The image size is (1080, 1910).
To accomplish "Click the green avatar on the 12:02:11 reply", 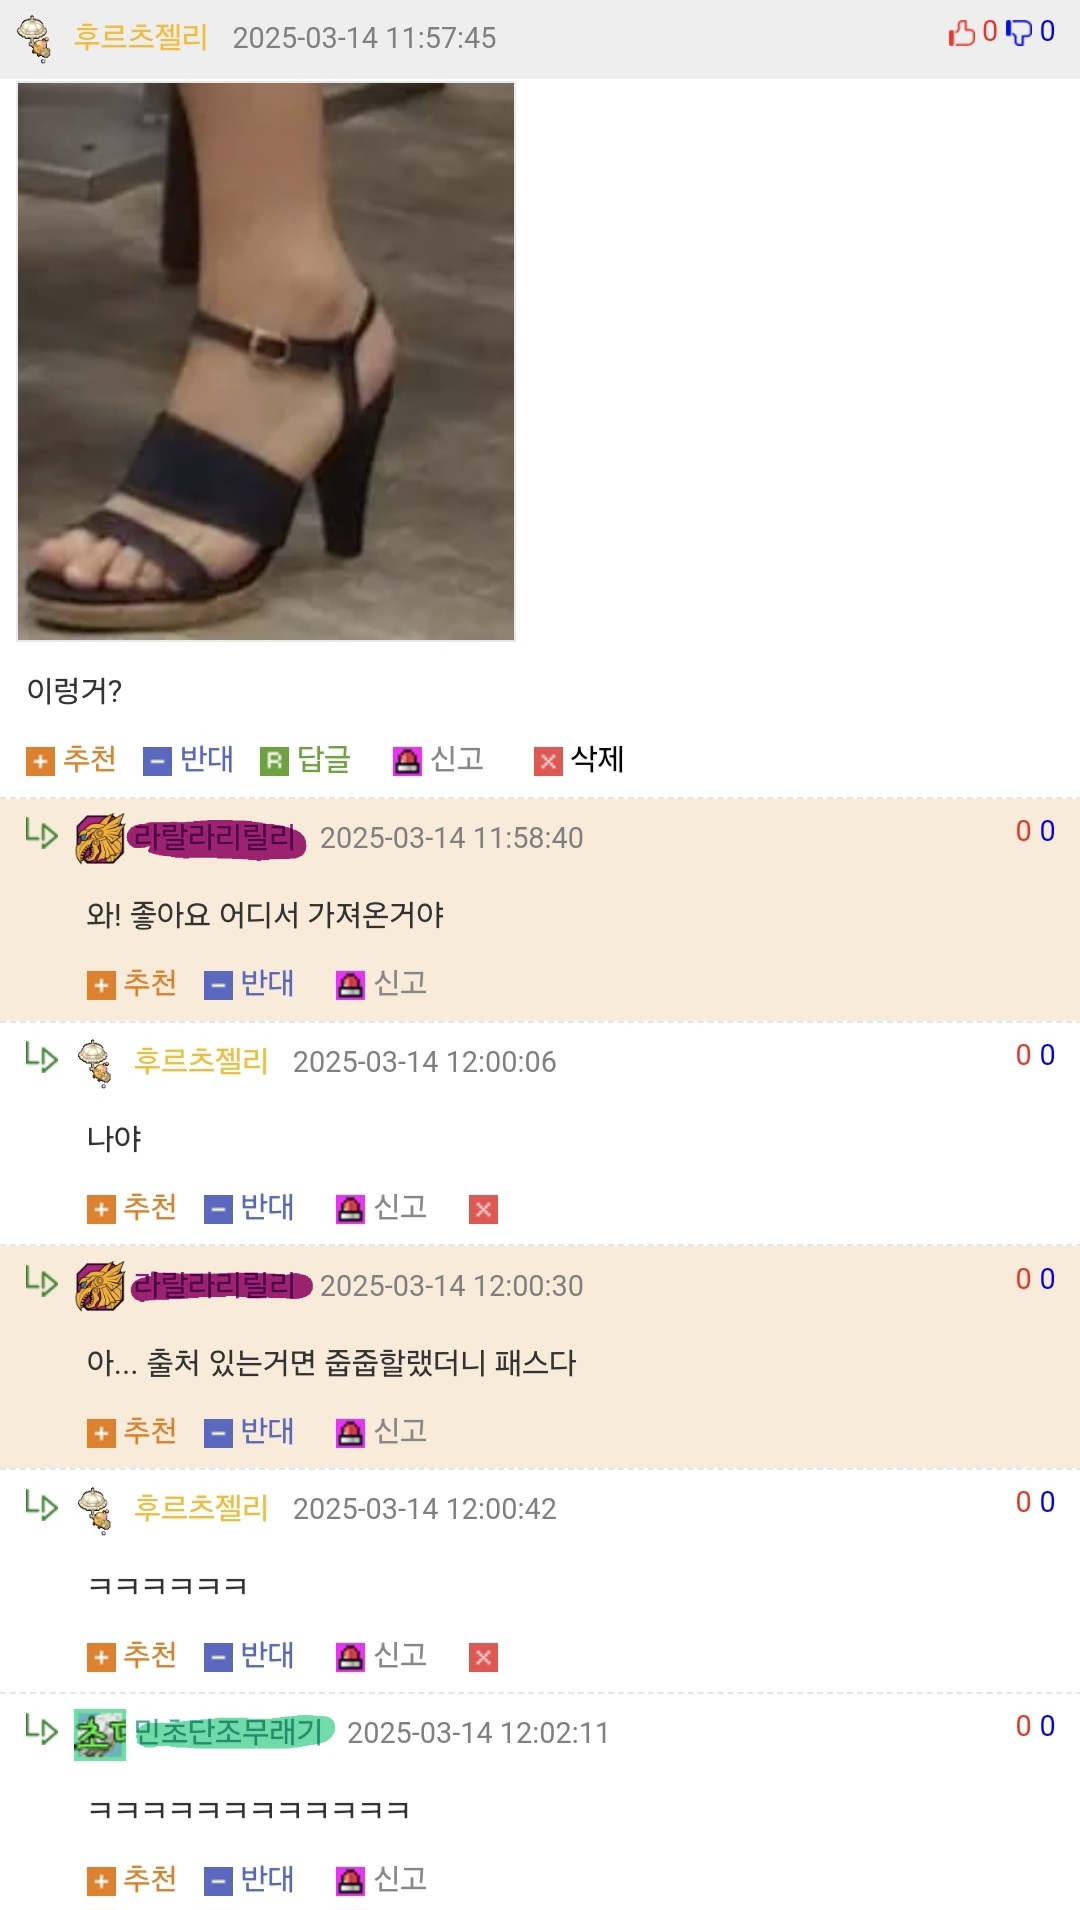I will click(x=100, y=1734).
